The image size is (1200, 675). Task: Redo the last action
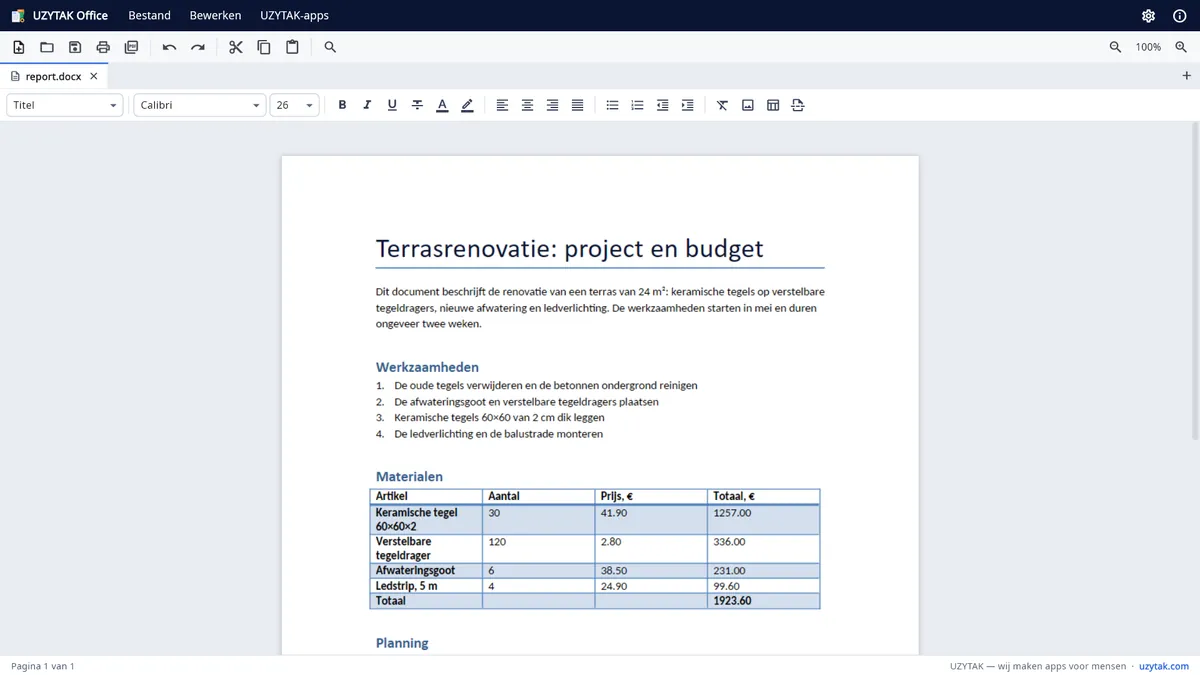click(198, 47)
